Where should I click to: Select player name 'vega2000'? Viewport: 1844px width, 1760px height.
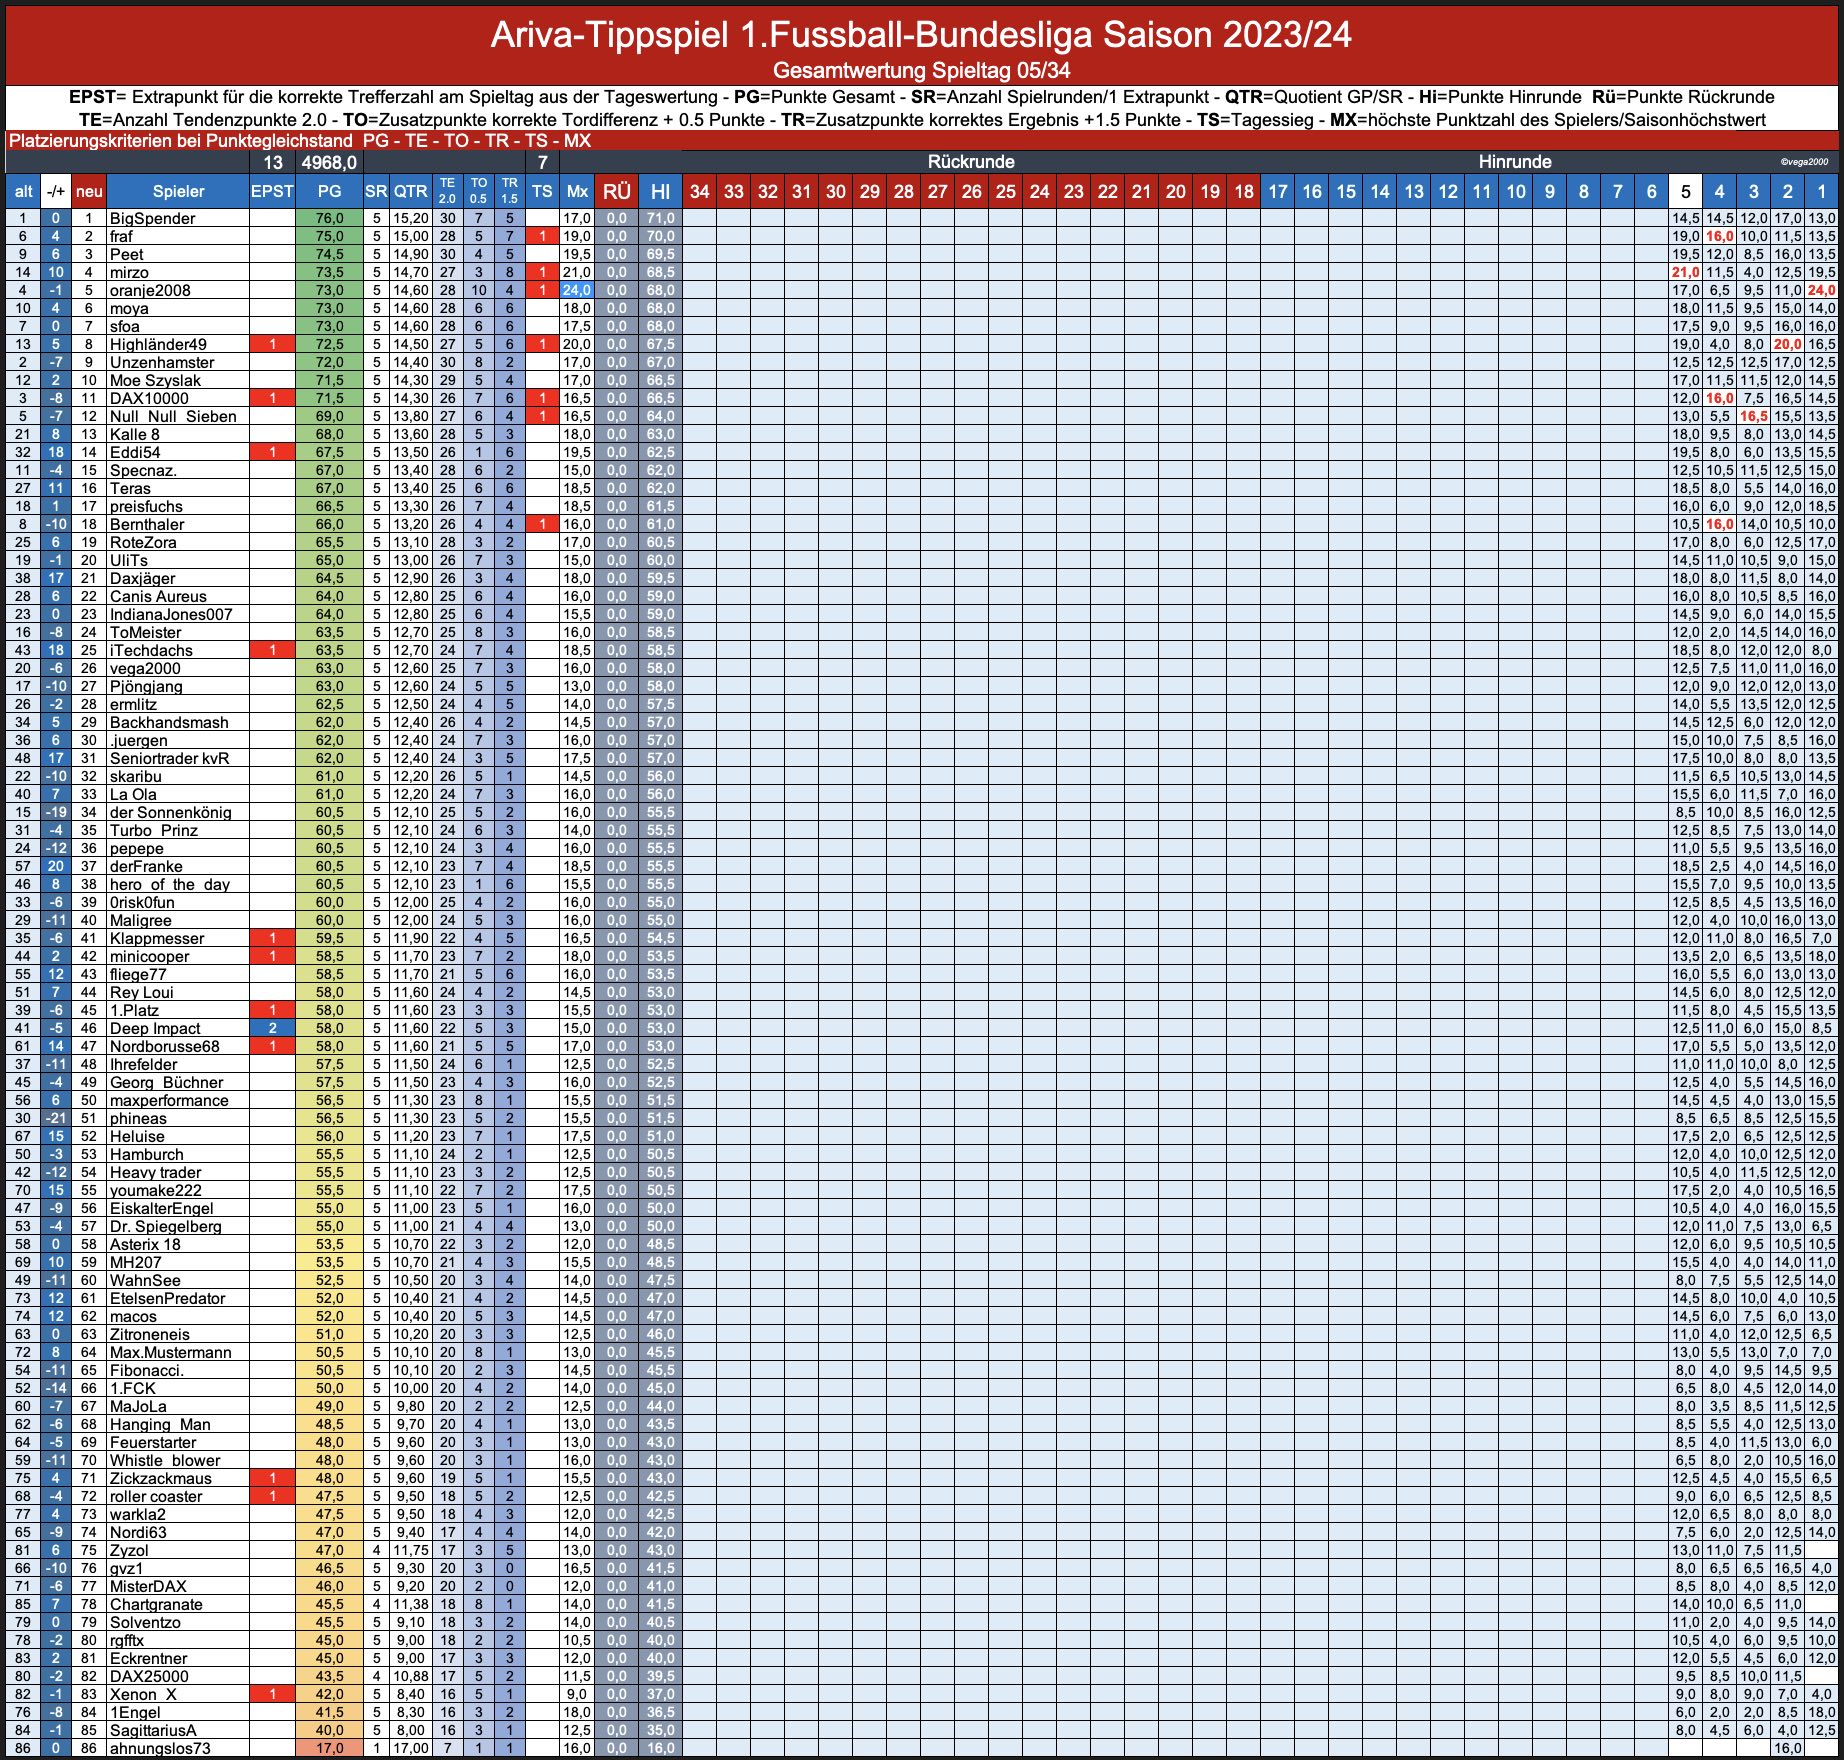pos(145,668)
